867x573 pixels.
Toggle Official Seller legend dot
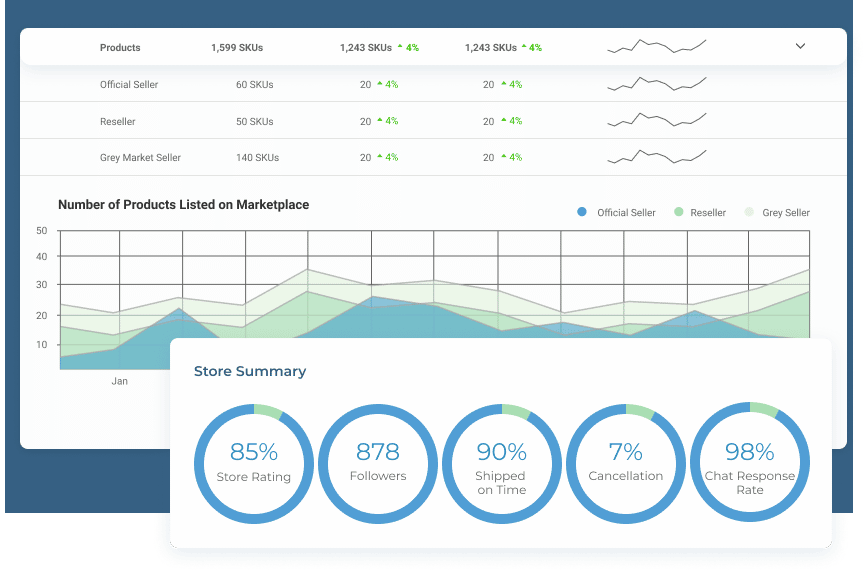[582, 212]
